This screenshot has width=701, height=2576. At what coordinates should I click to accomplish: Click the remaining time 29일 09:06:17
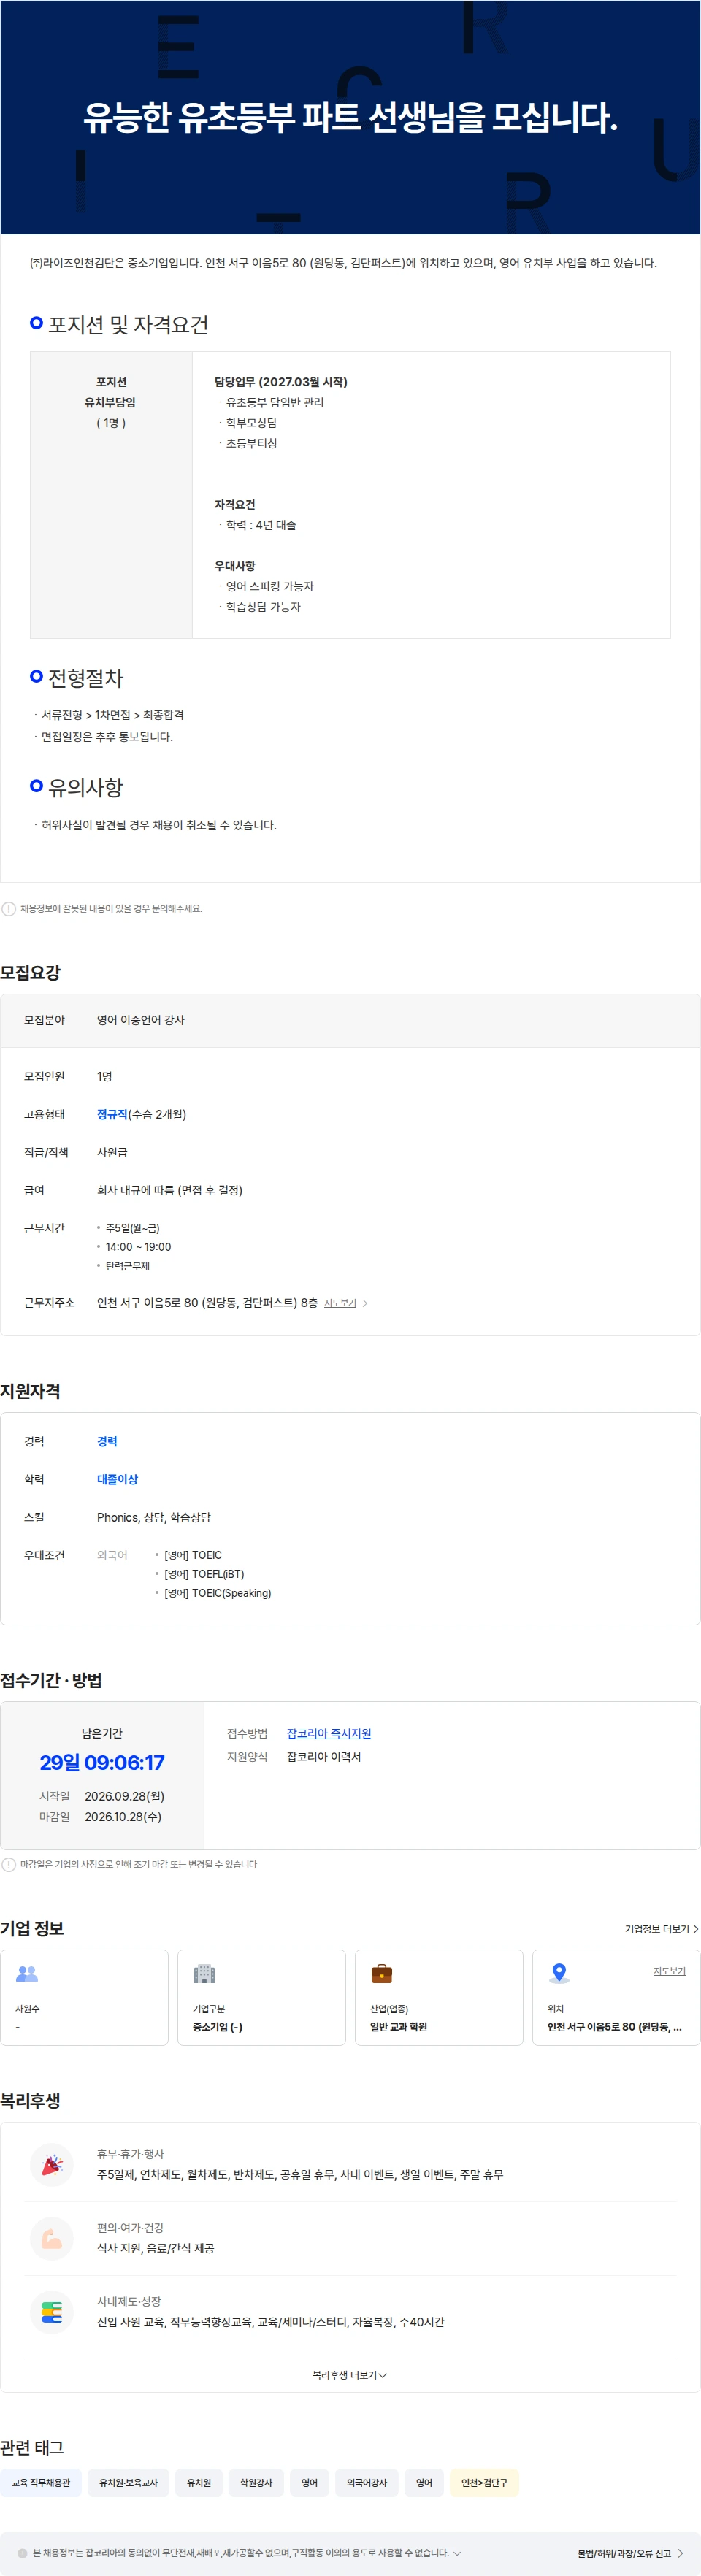pyautogui.click(x=102, y=1762)
